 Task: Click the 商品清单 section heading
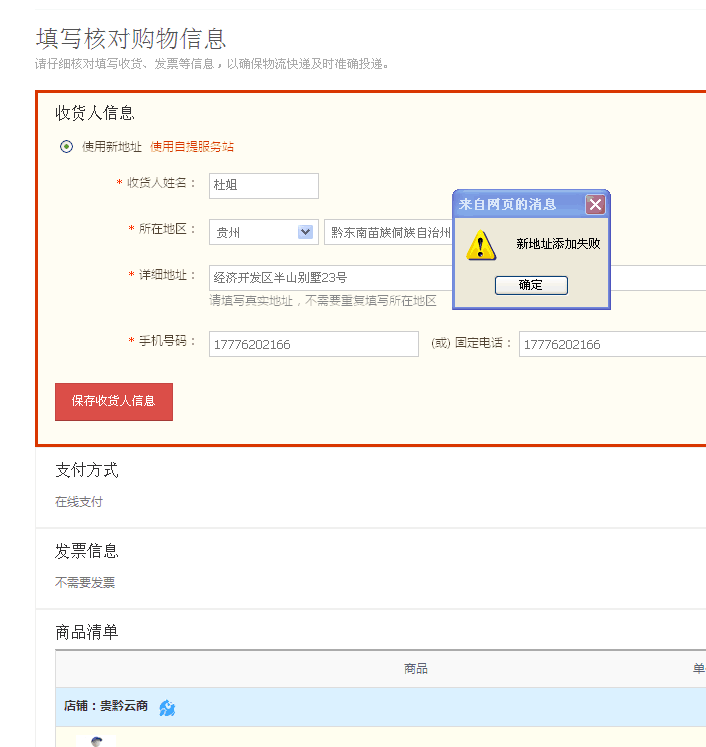click(x=87, y=632)
